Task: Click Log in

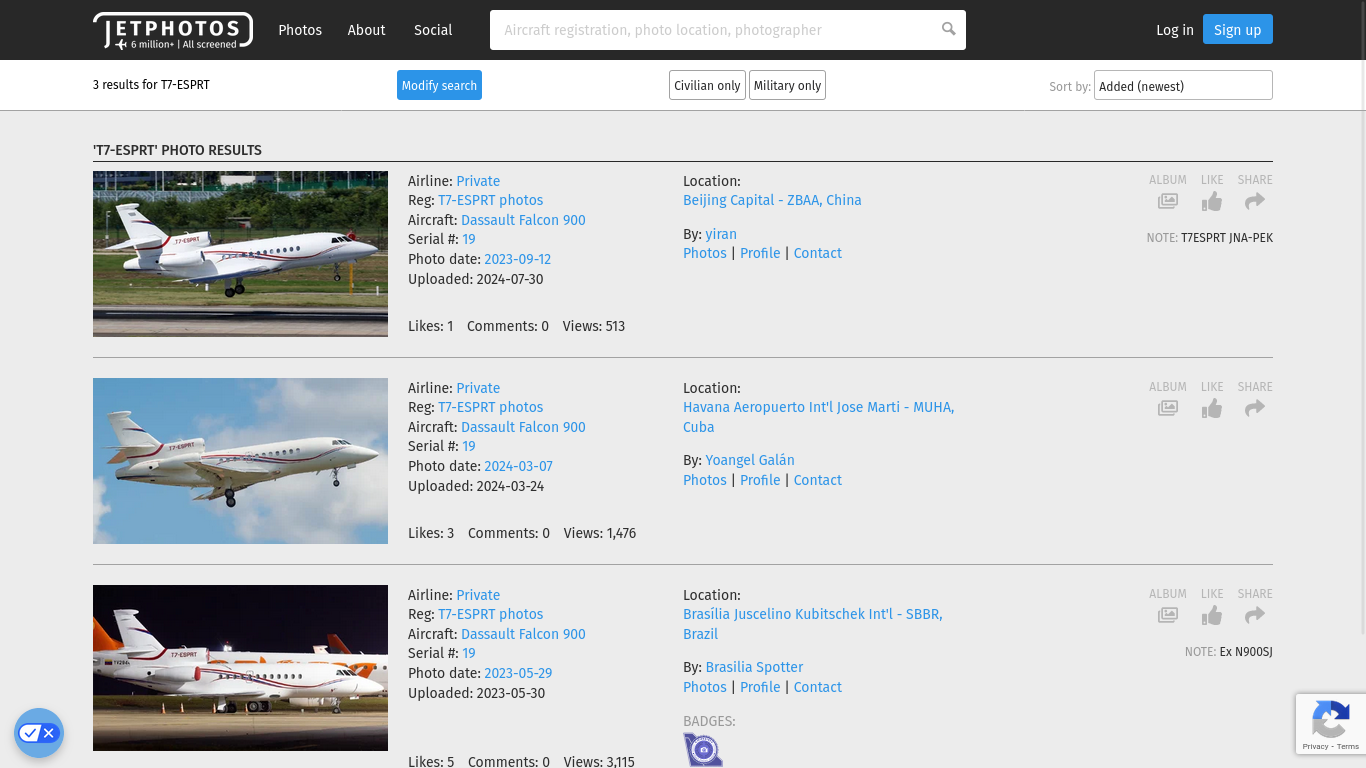Action: 1175,30
